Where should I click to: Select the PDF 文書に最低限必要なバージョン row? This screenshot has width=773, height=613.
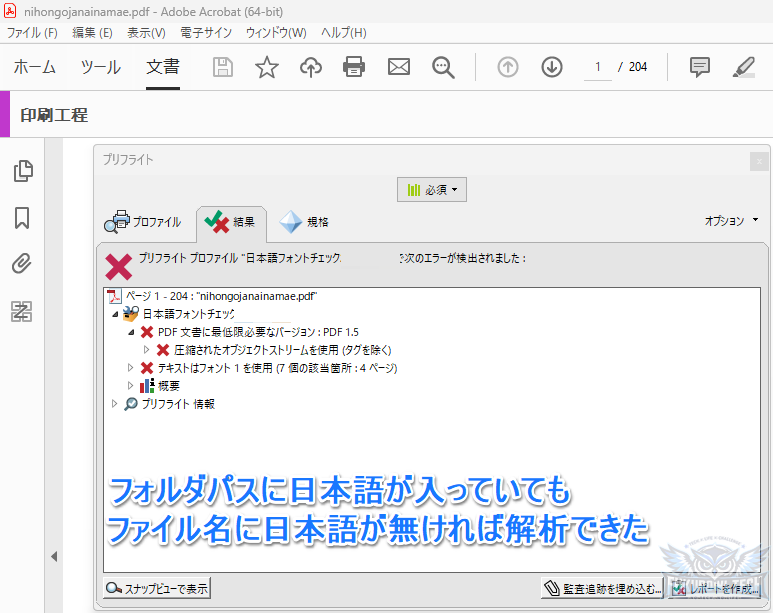(x=258, y=332)
